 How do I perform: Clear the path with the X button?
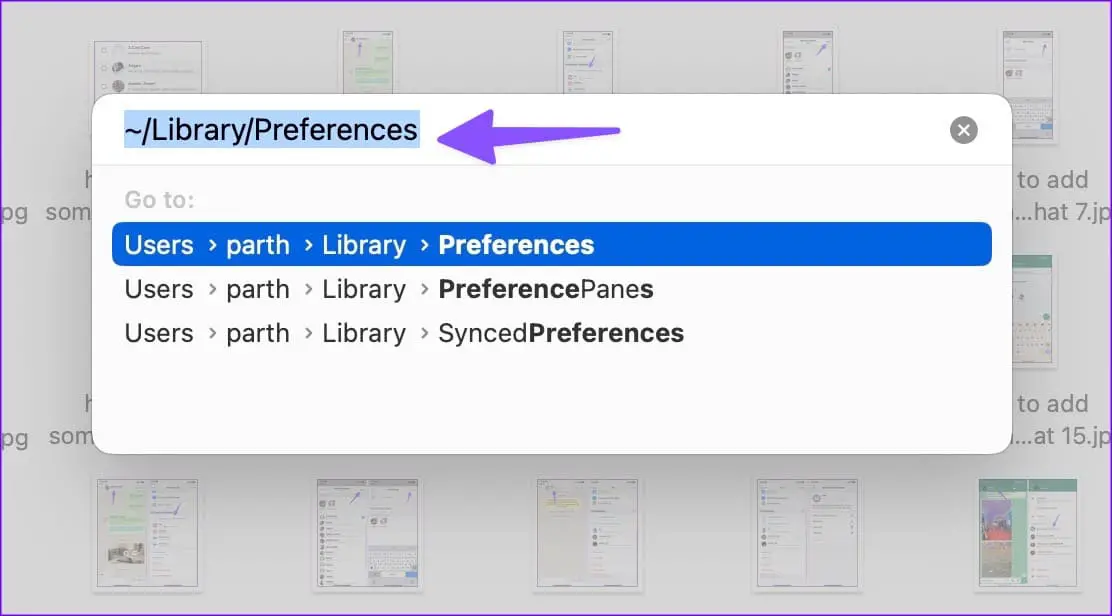[x=963, y=130]
